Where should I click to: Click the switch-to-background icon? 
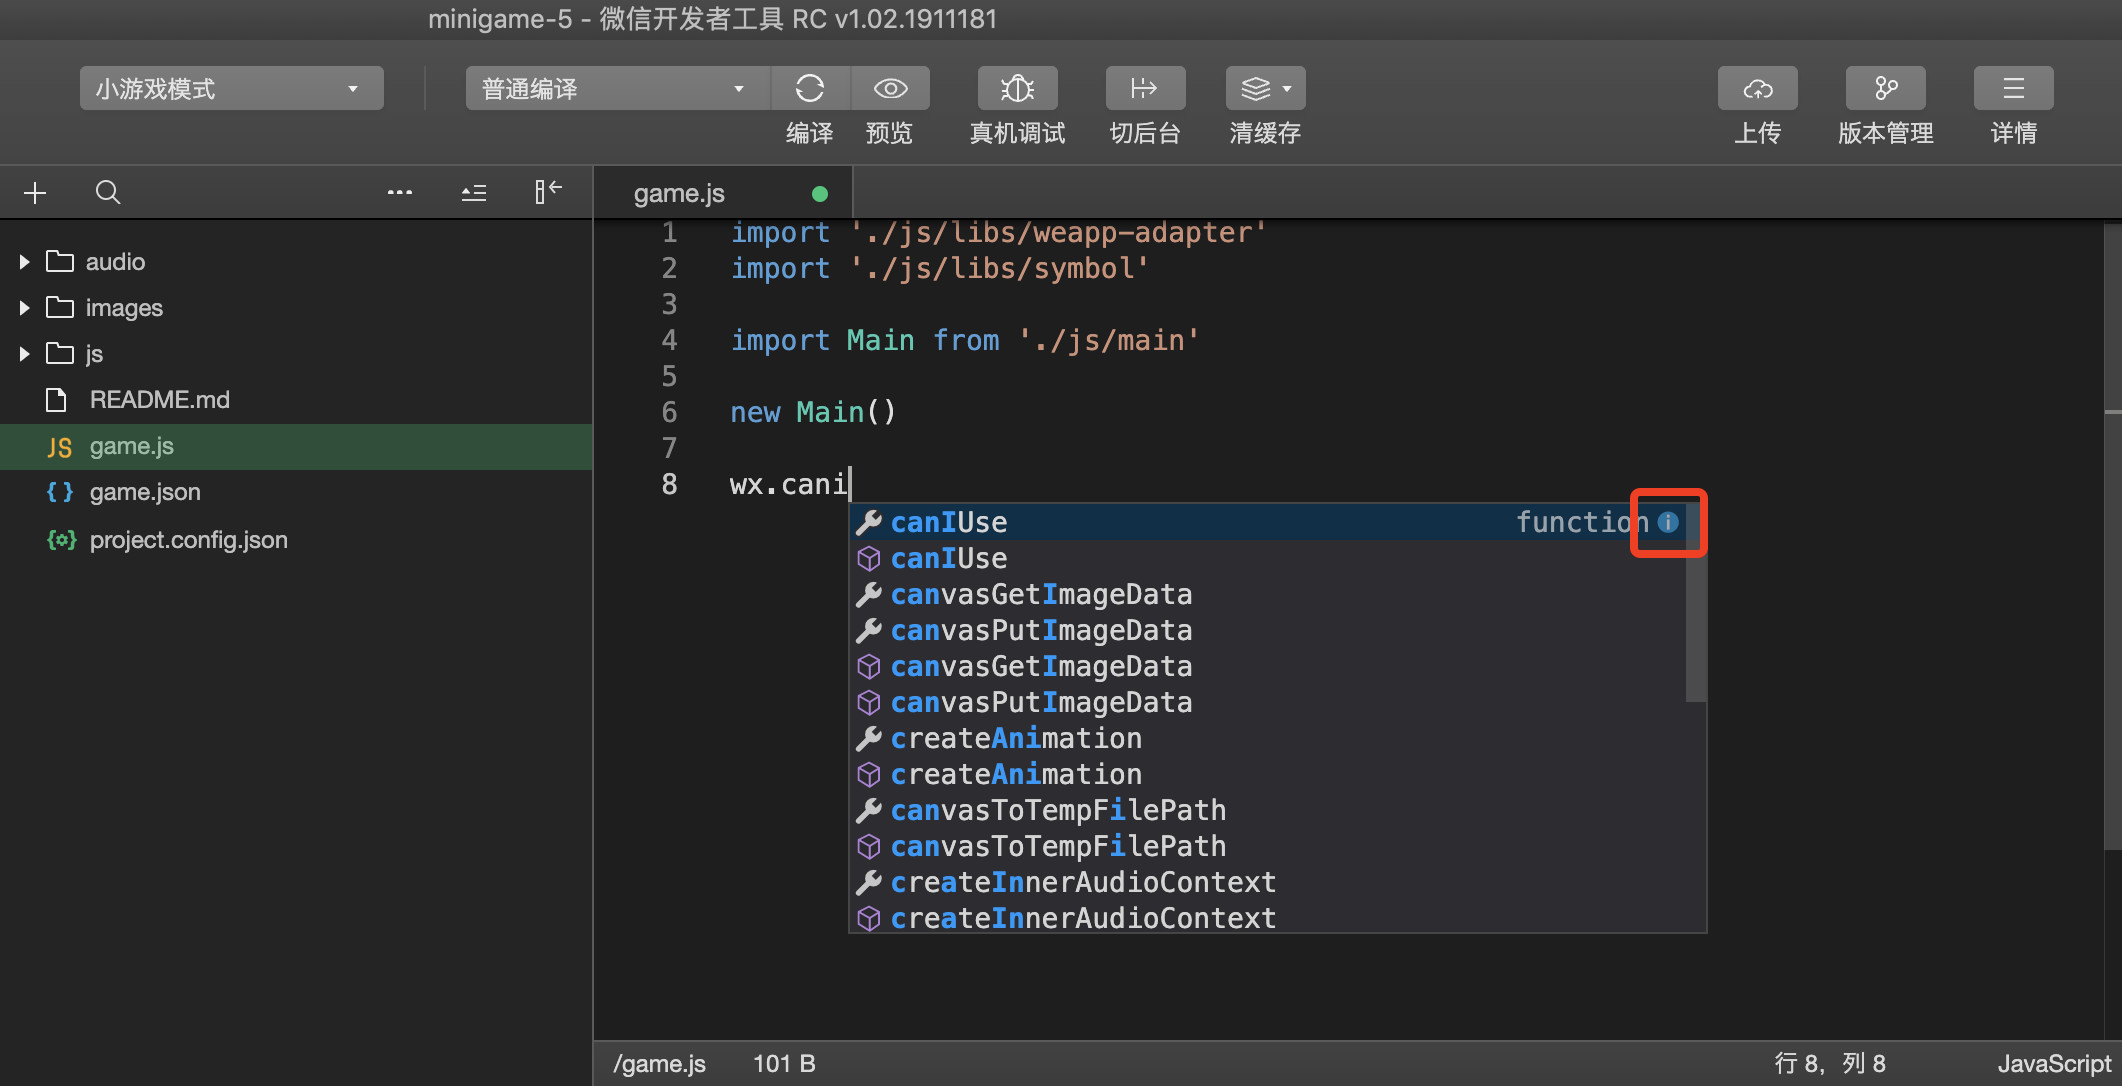(x=1145, y=88)
